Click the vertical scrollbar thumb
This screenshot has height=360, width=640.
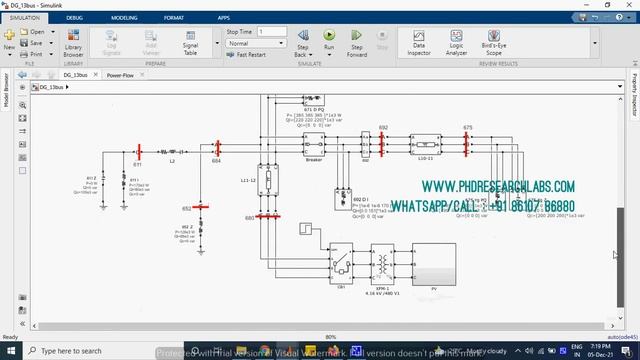click(620, 257)
